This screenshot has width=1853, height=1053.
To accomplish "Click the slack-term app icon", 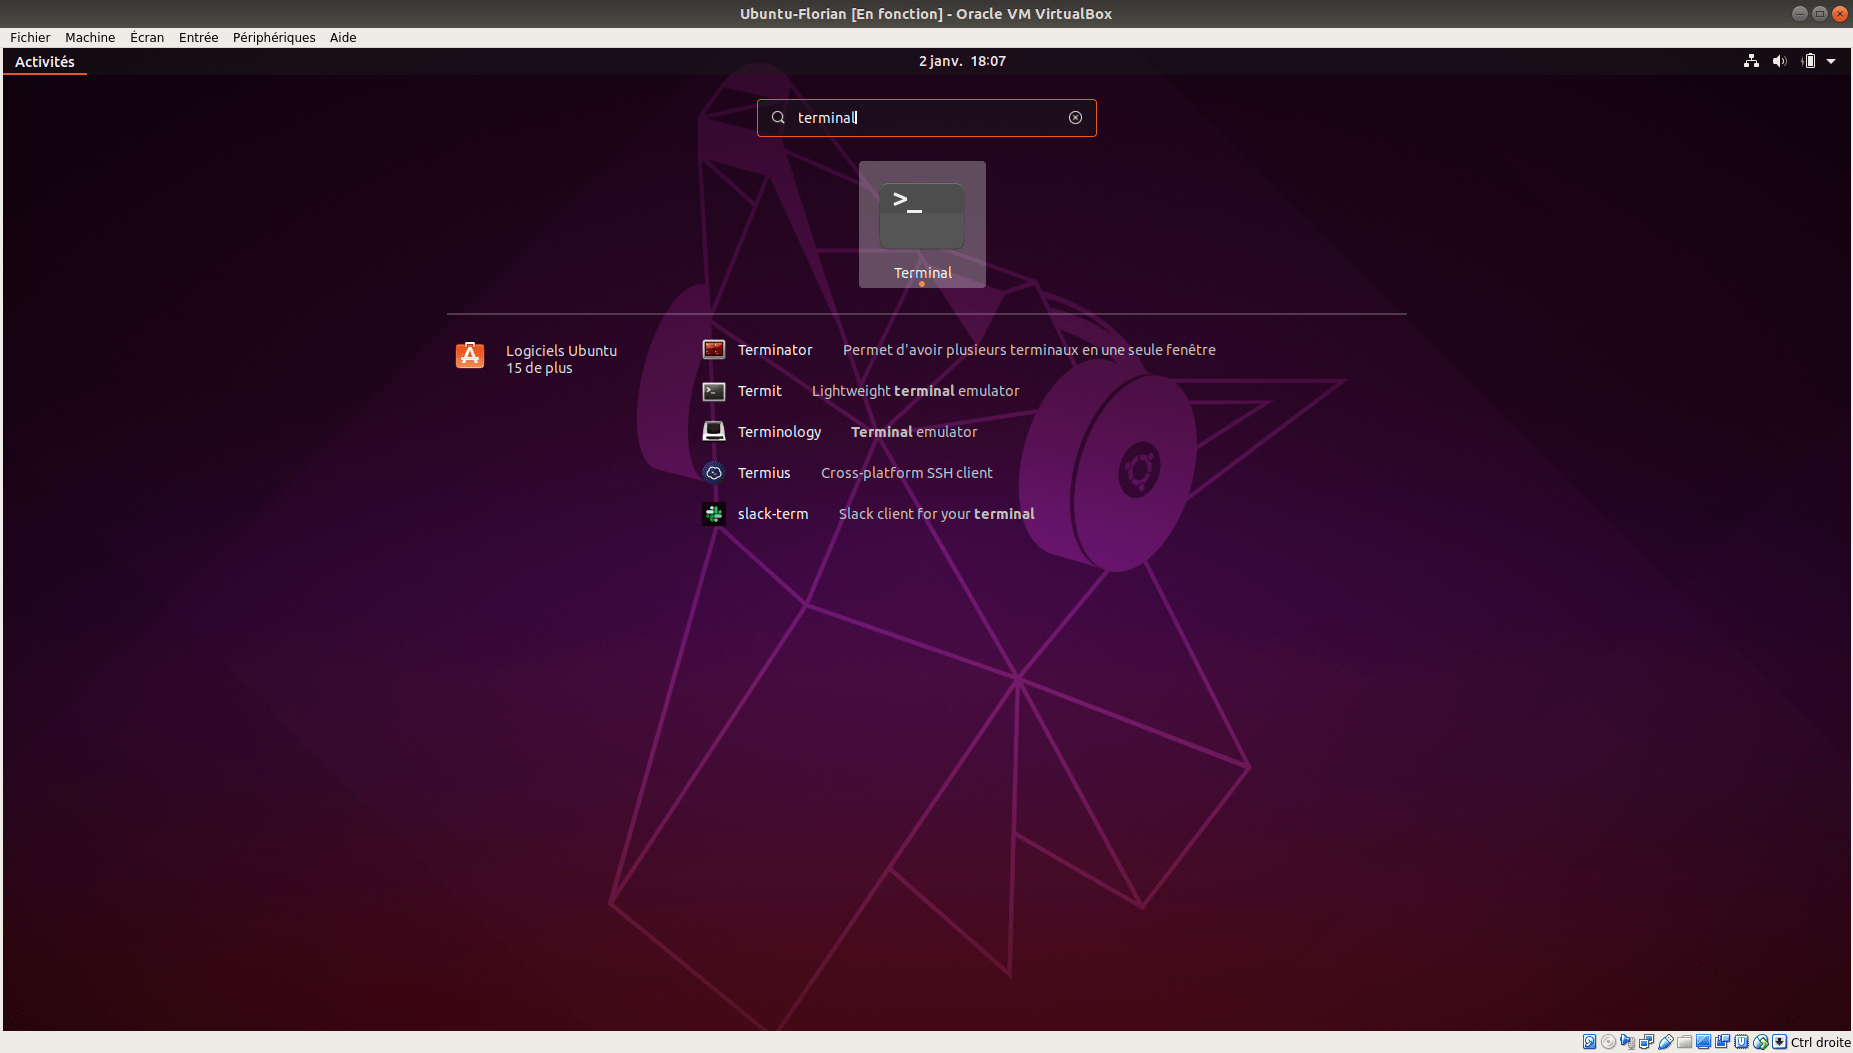I will click(x=714, y=514).
